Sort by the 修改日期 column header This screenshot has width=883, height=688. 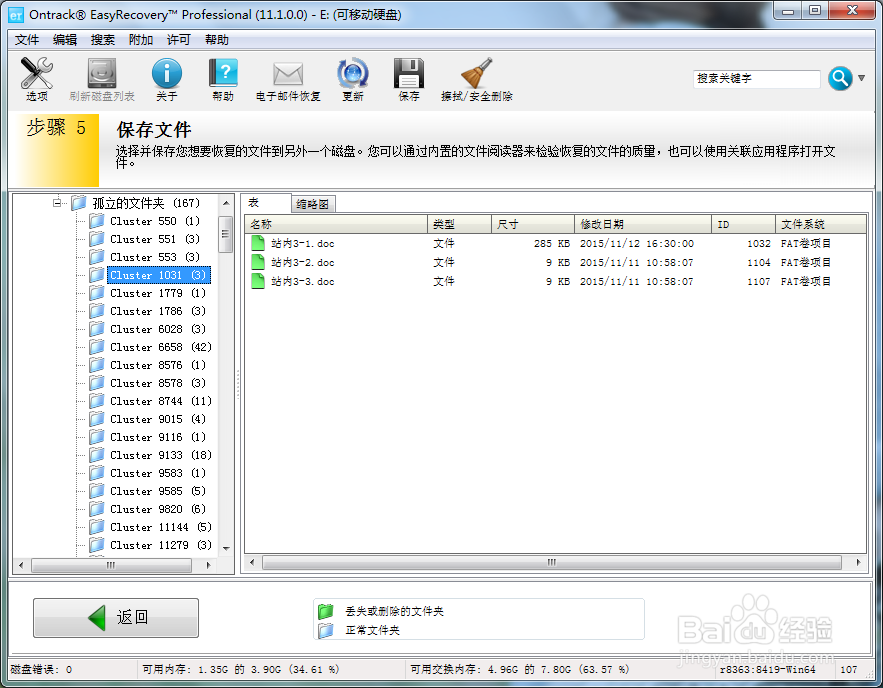tap(643, 224)
